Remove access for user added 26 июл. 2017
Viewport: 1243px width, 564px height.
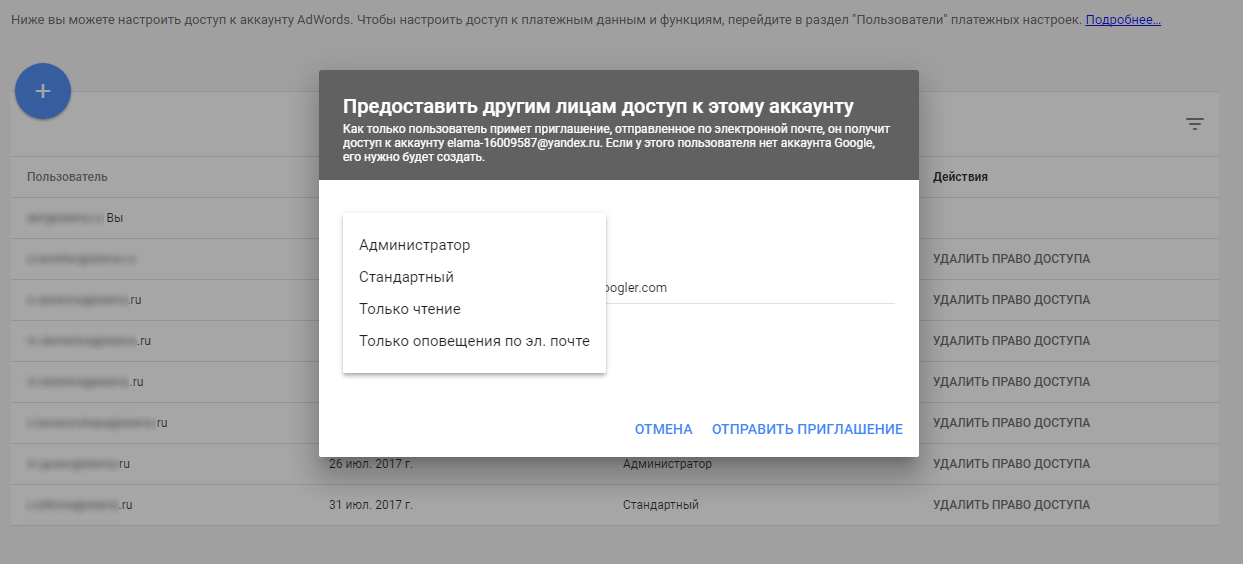pos(1011,464)
